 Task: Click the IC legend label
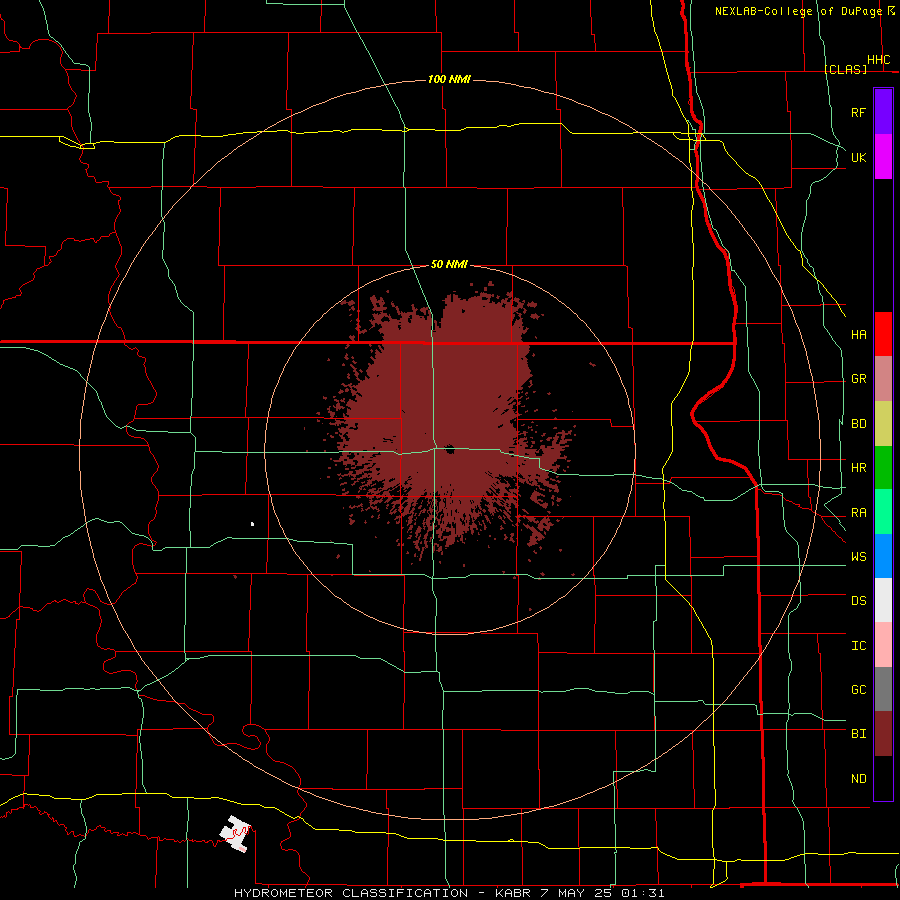[x=858, y=646]
